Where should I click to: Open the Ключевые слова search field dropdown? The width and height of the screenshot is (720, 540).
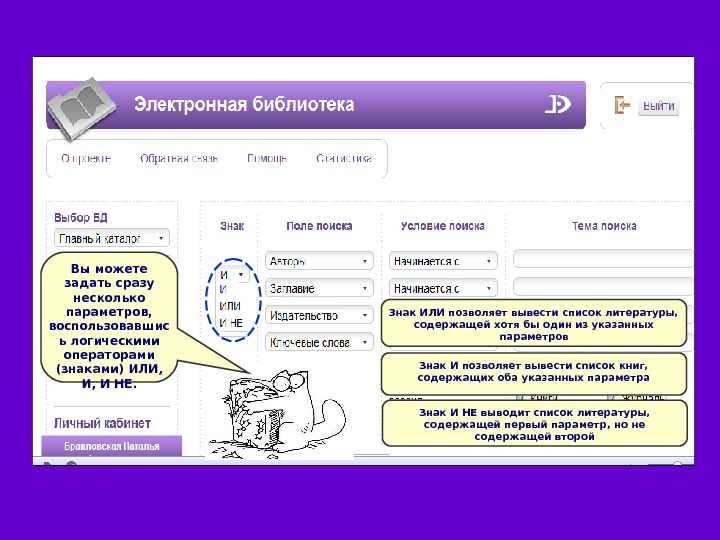(x=319, y=342)
